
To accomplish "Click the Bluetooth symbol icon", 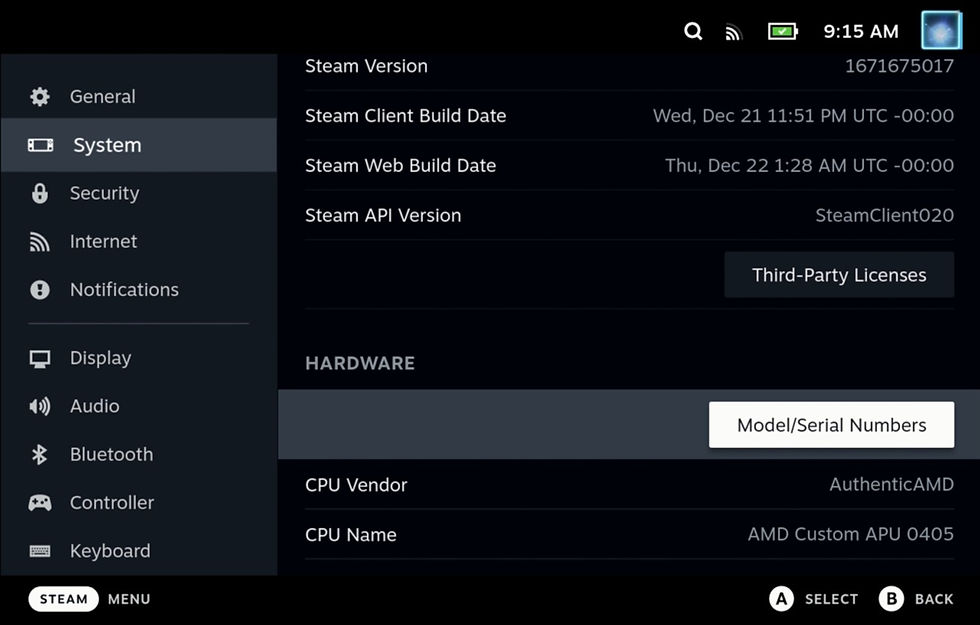I will coord(39,454).
